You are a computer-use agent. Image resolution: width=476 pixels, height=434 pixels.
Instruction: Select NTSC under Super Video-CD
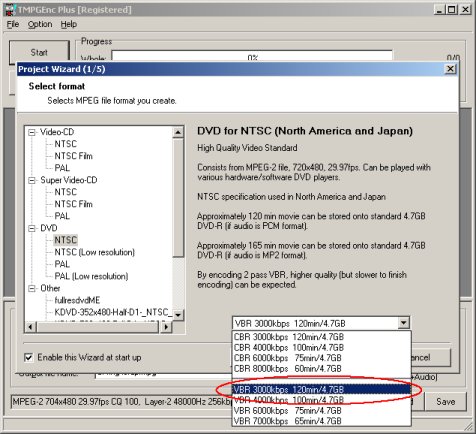66,192
